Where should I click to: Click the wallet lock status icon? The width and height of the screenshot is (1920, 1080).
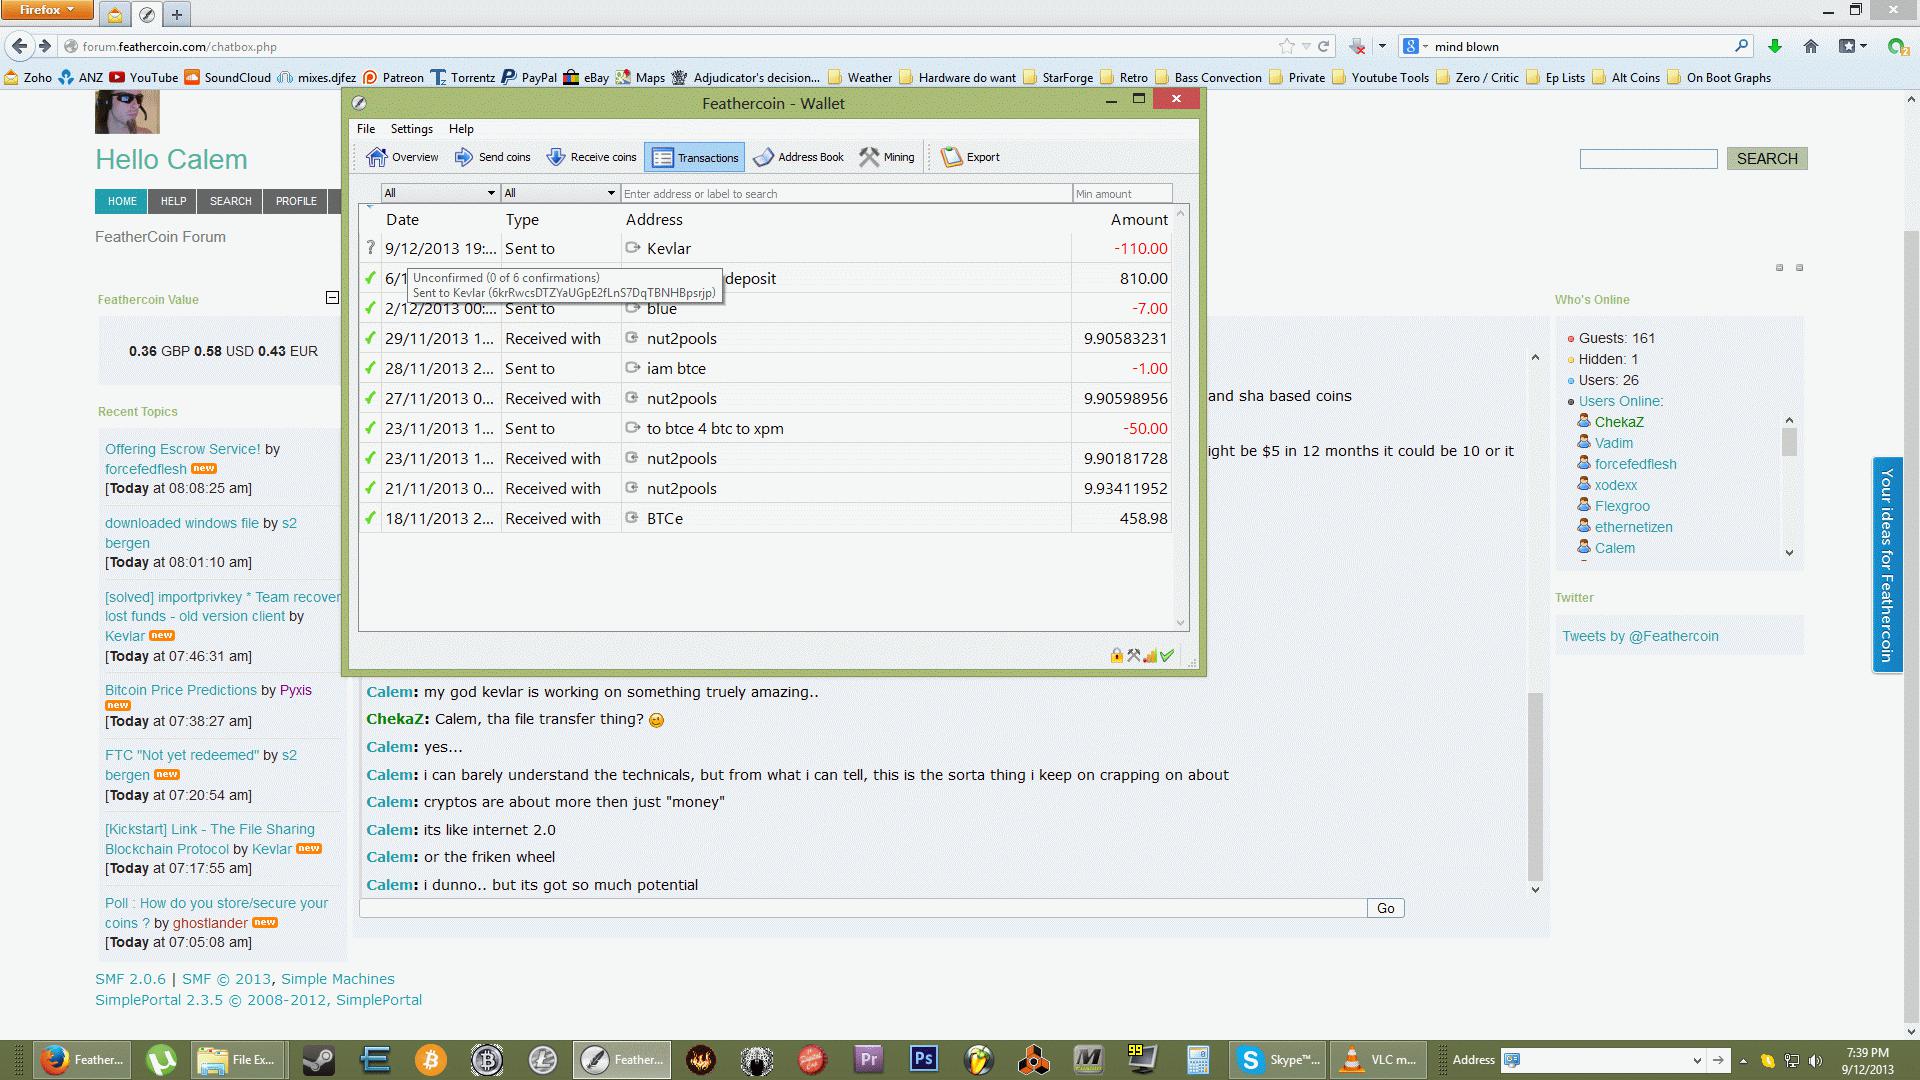(1117, 656)
